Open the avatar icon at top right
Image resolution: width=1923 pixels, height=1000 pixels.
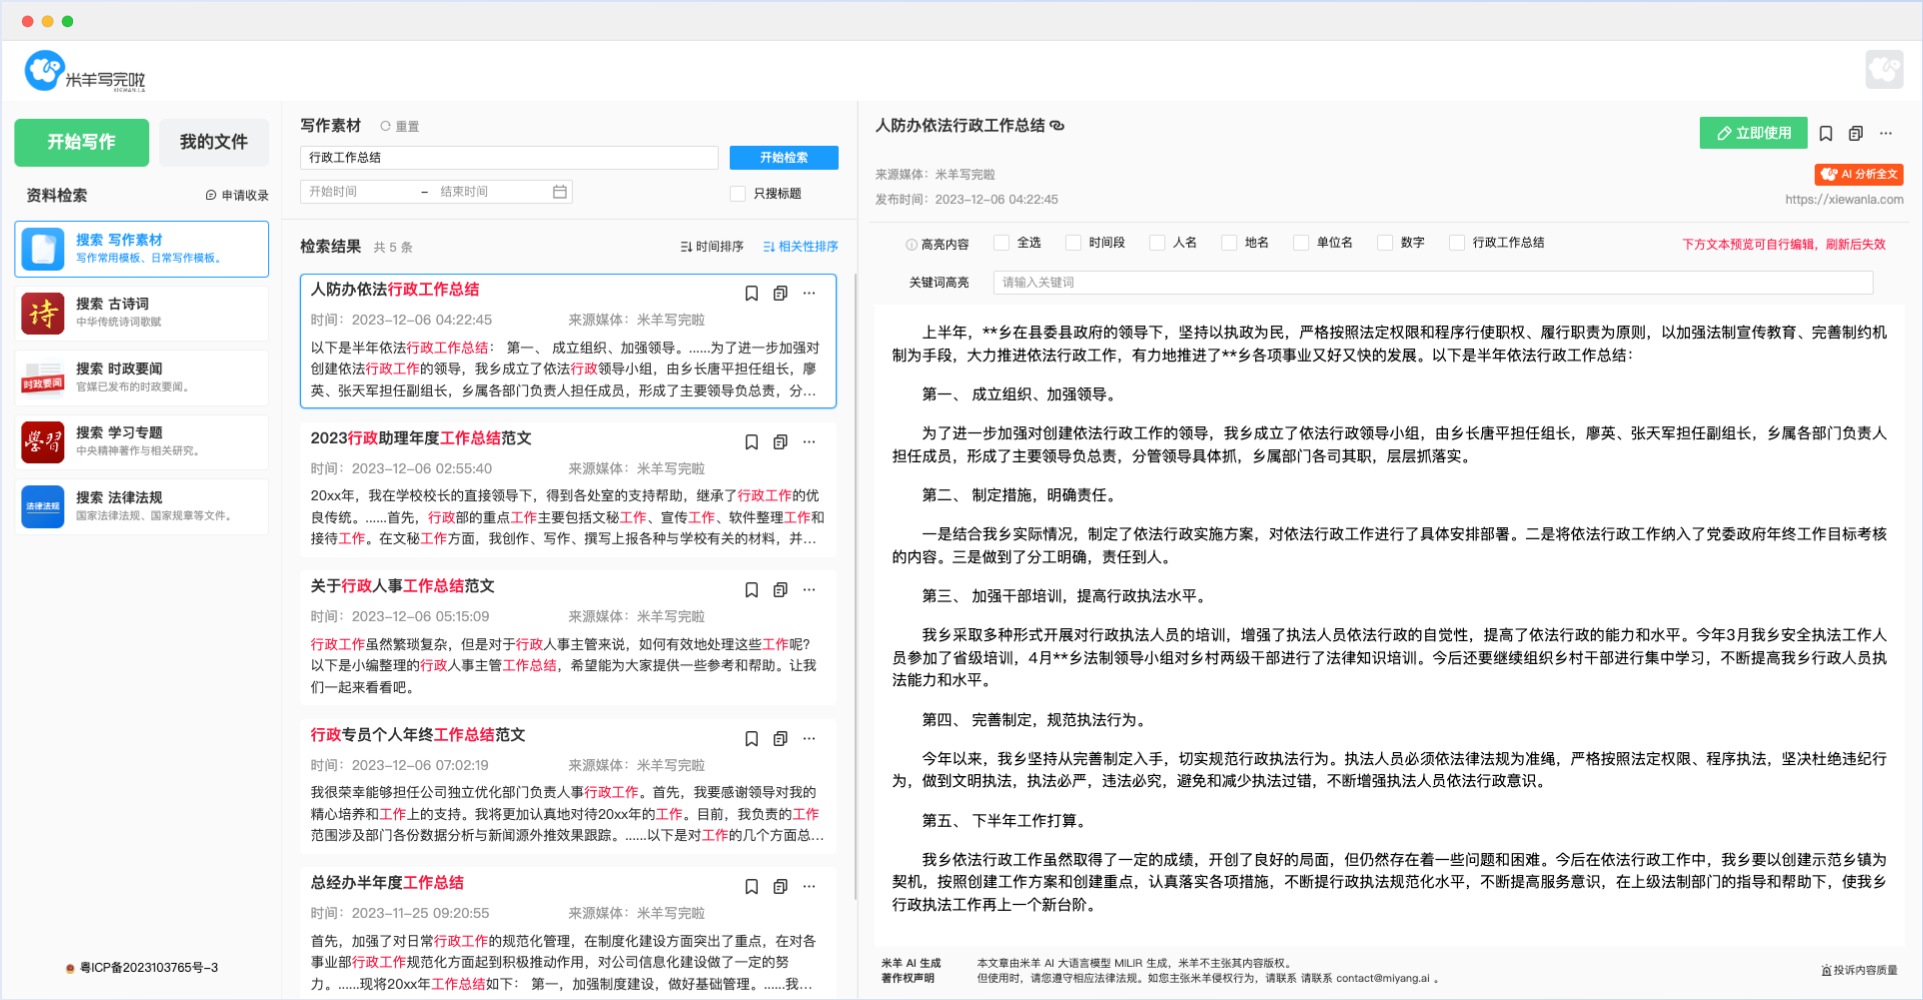[x=1884, y=69]
